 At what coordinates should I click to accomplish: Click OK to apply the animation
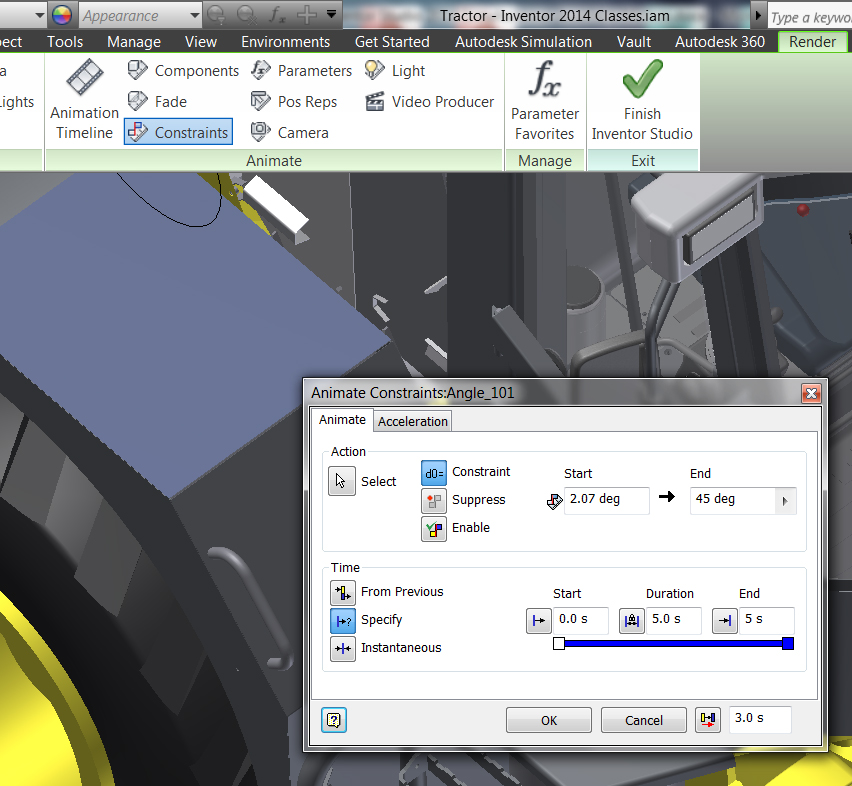point(548,719)
